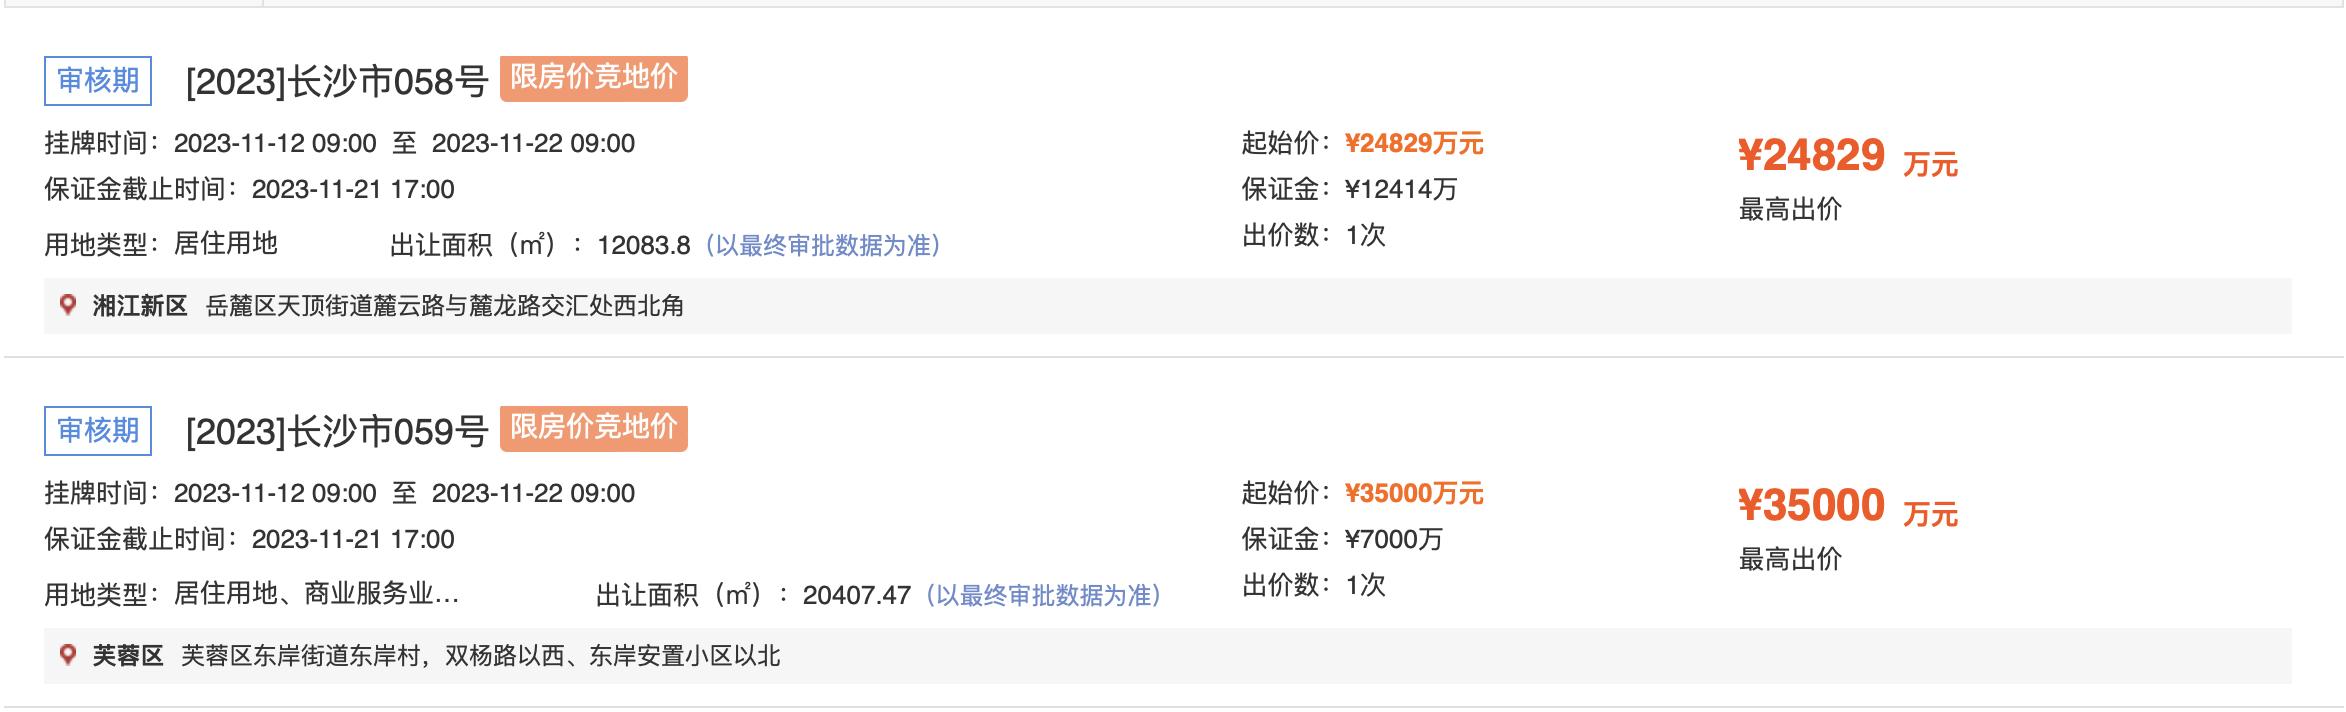The image size is (2346, 712).
Task: Expand truncated land type 居住用地、商业服务业…
Action: click(x=316, y=594)
